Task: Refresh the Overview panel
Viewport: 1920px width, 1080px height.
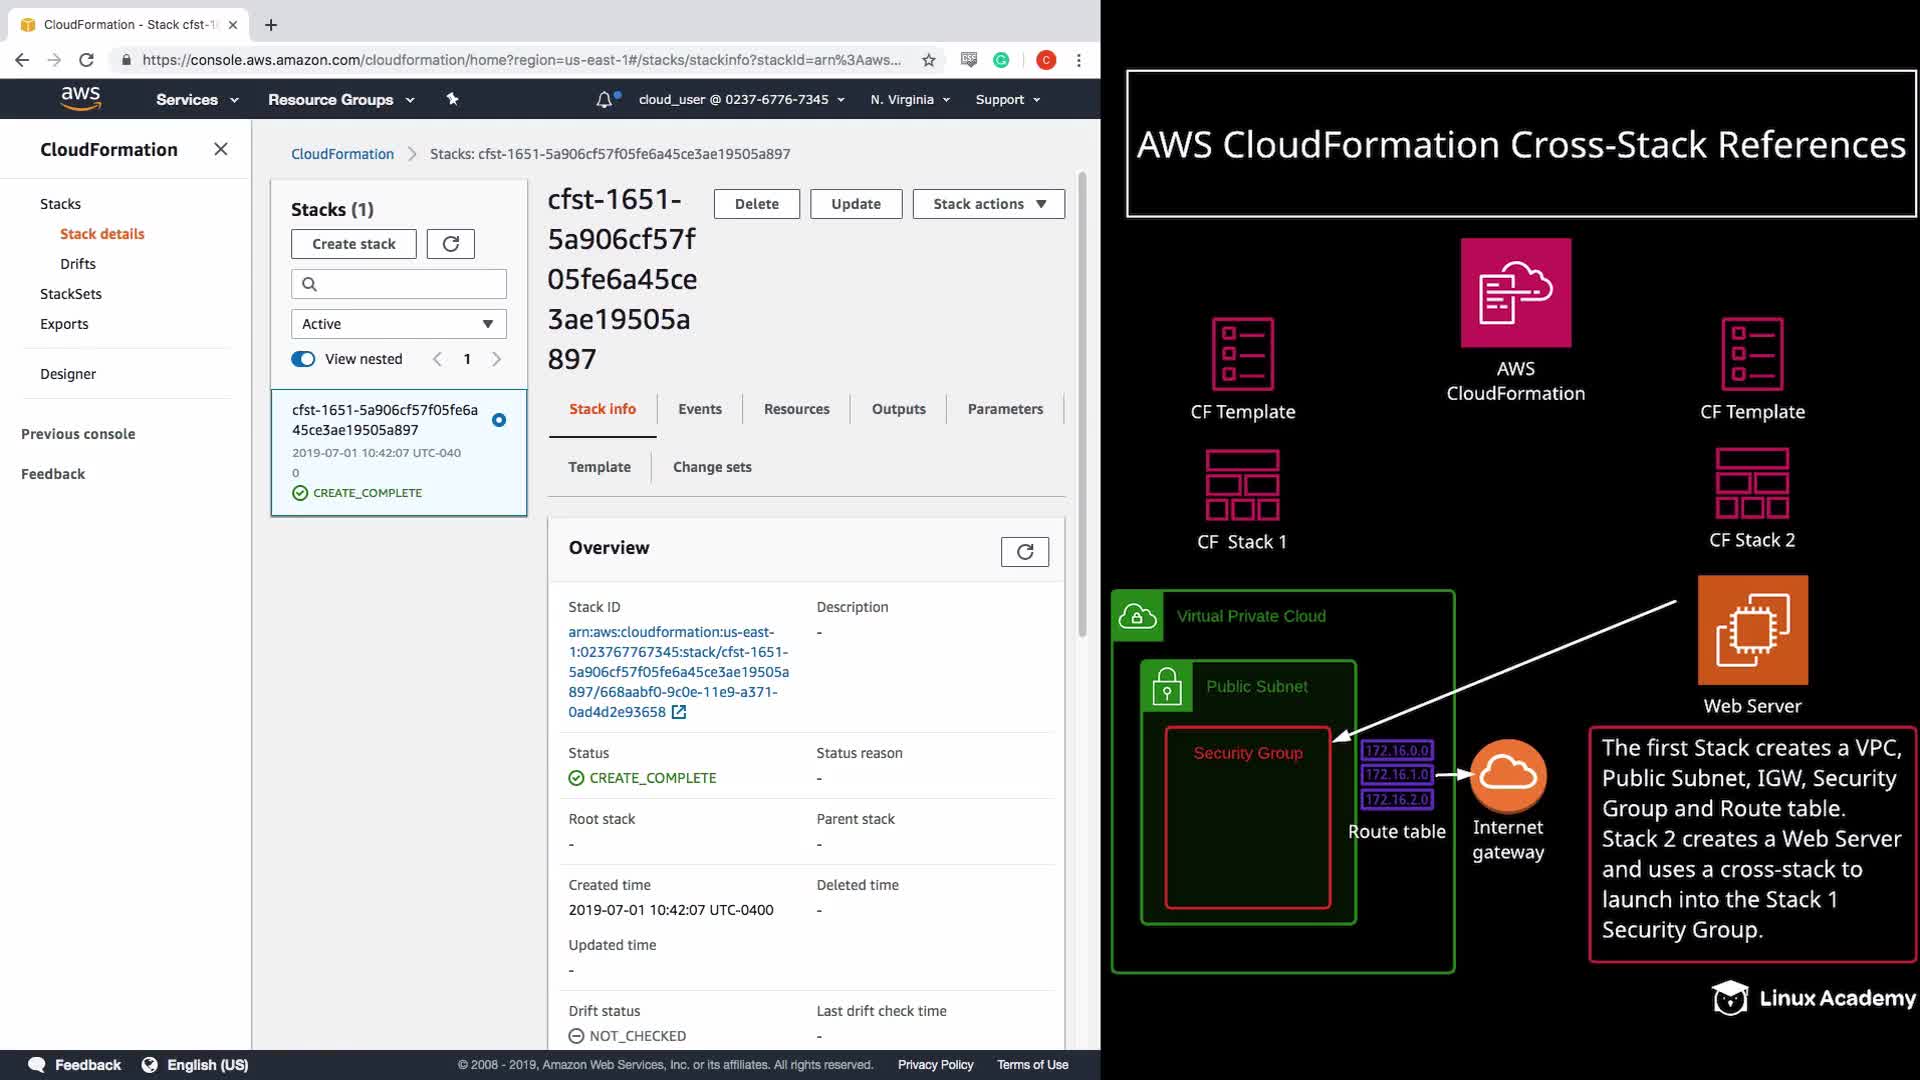Action: tap(1024, 552)
